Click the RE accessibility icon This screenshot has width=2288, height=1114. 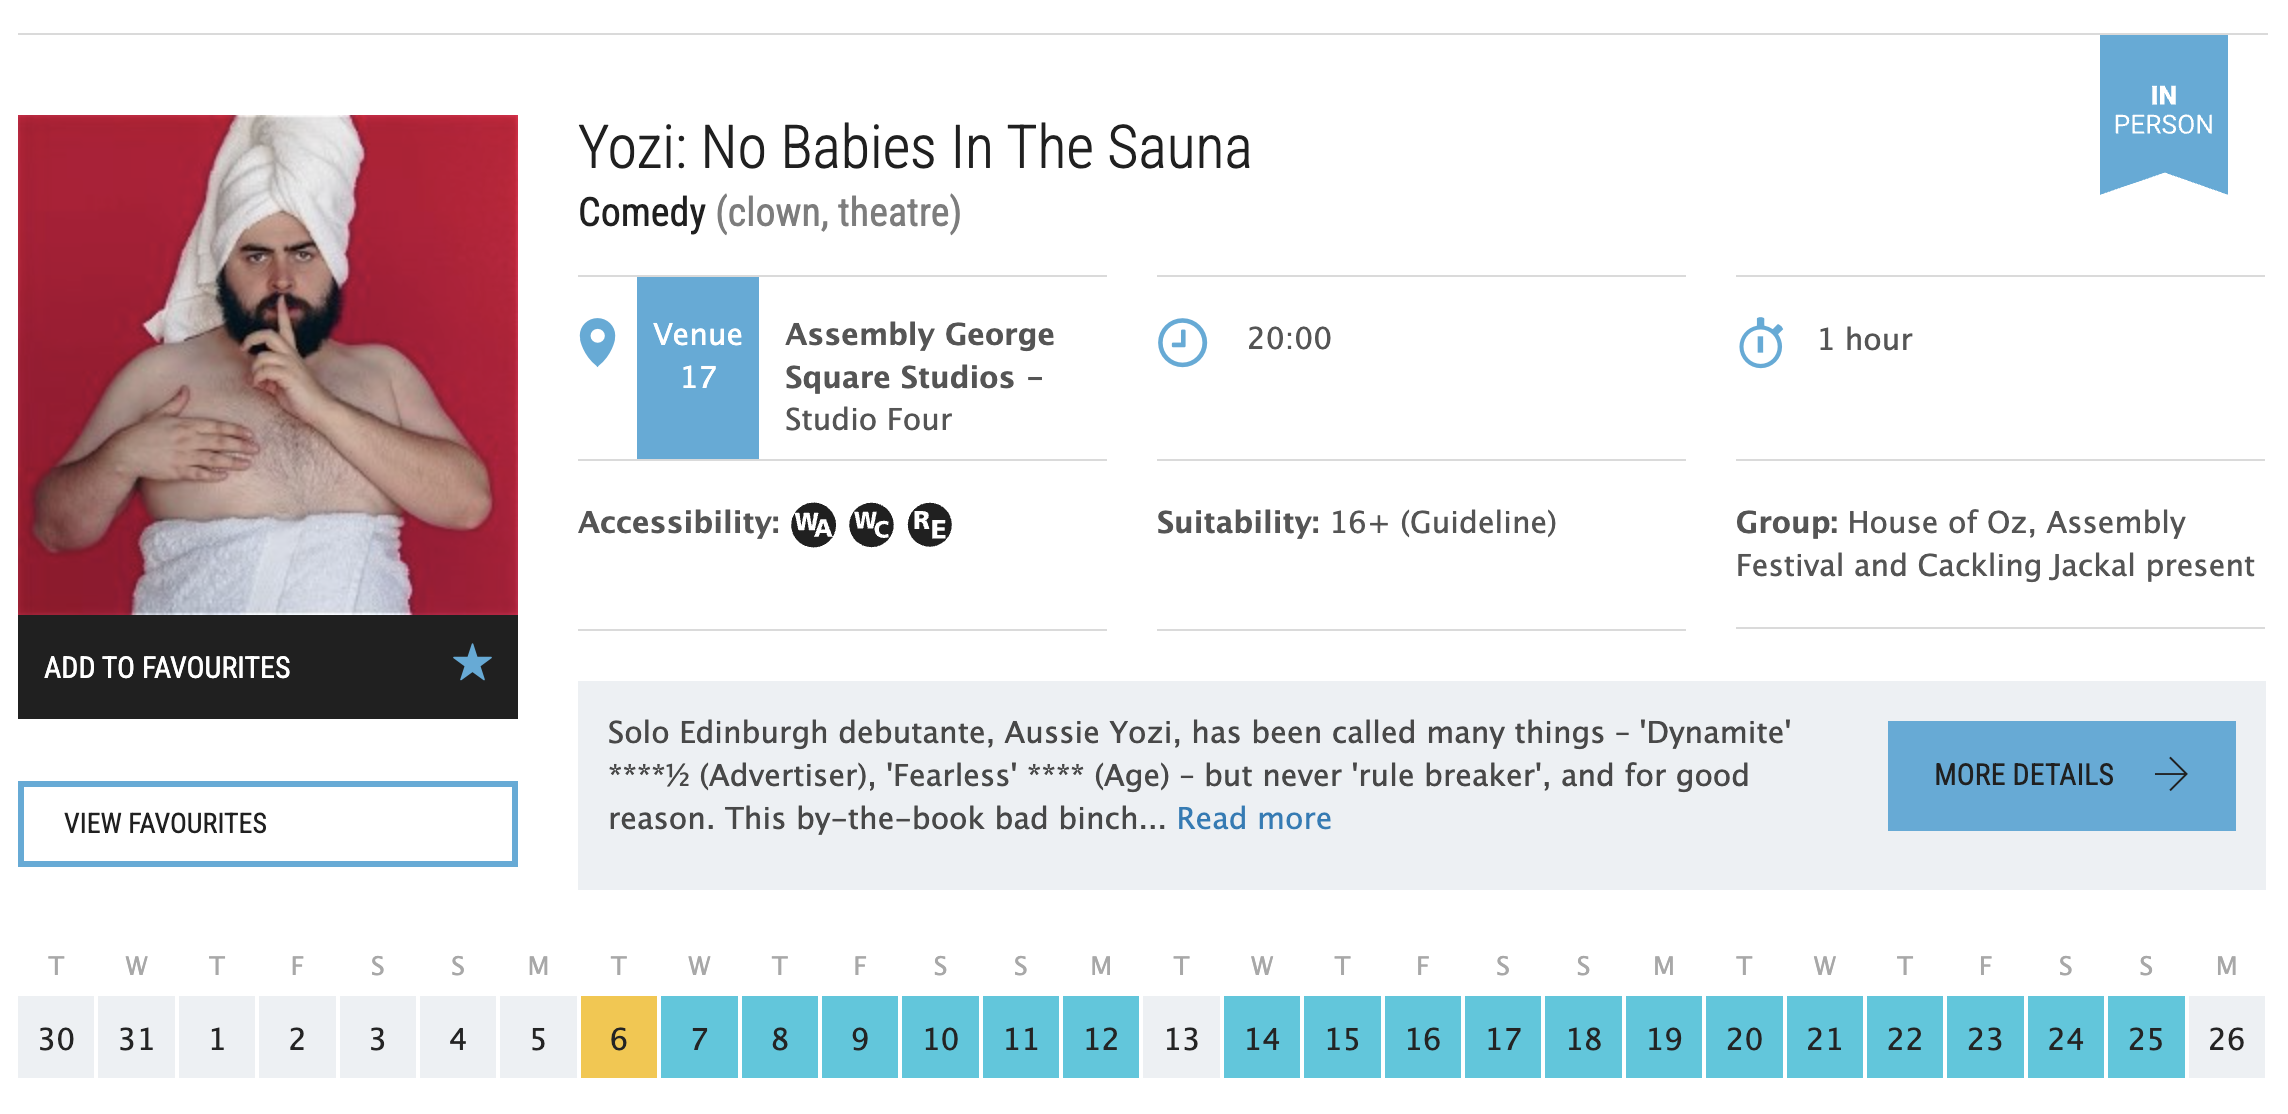point(929,524)
